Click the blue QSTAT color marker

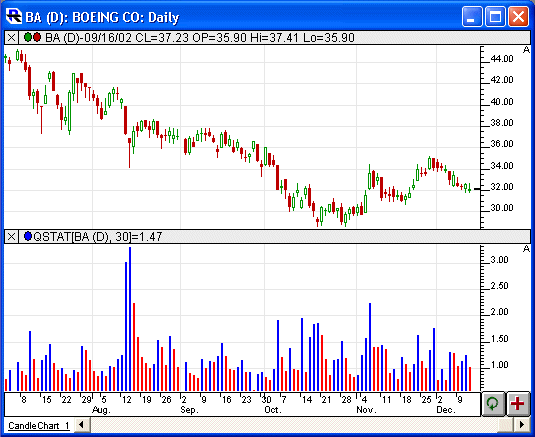click(x=28, y=236)
